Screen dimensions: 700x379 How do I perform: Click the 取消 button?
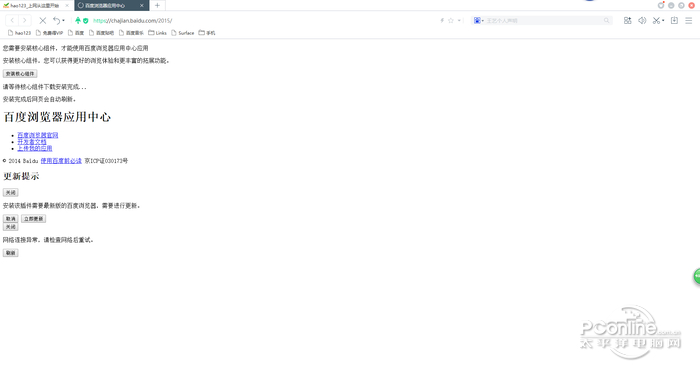point(10,219)
